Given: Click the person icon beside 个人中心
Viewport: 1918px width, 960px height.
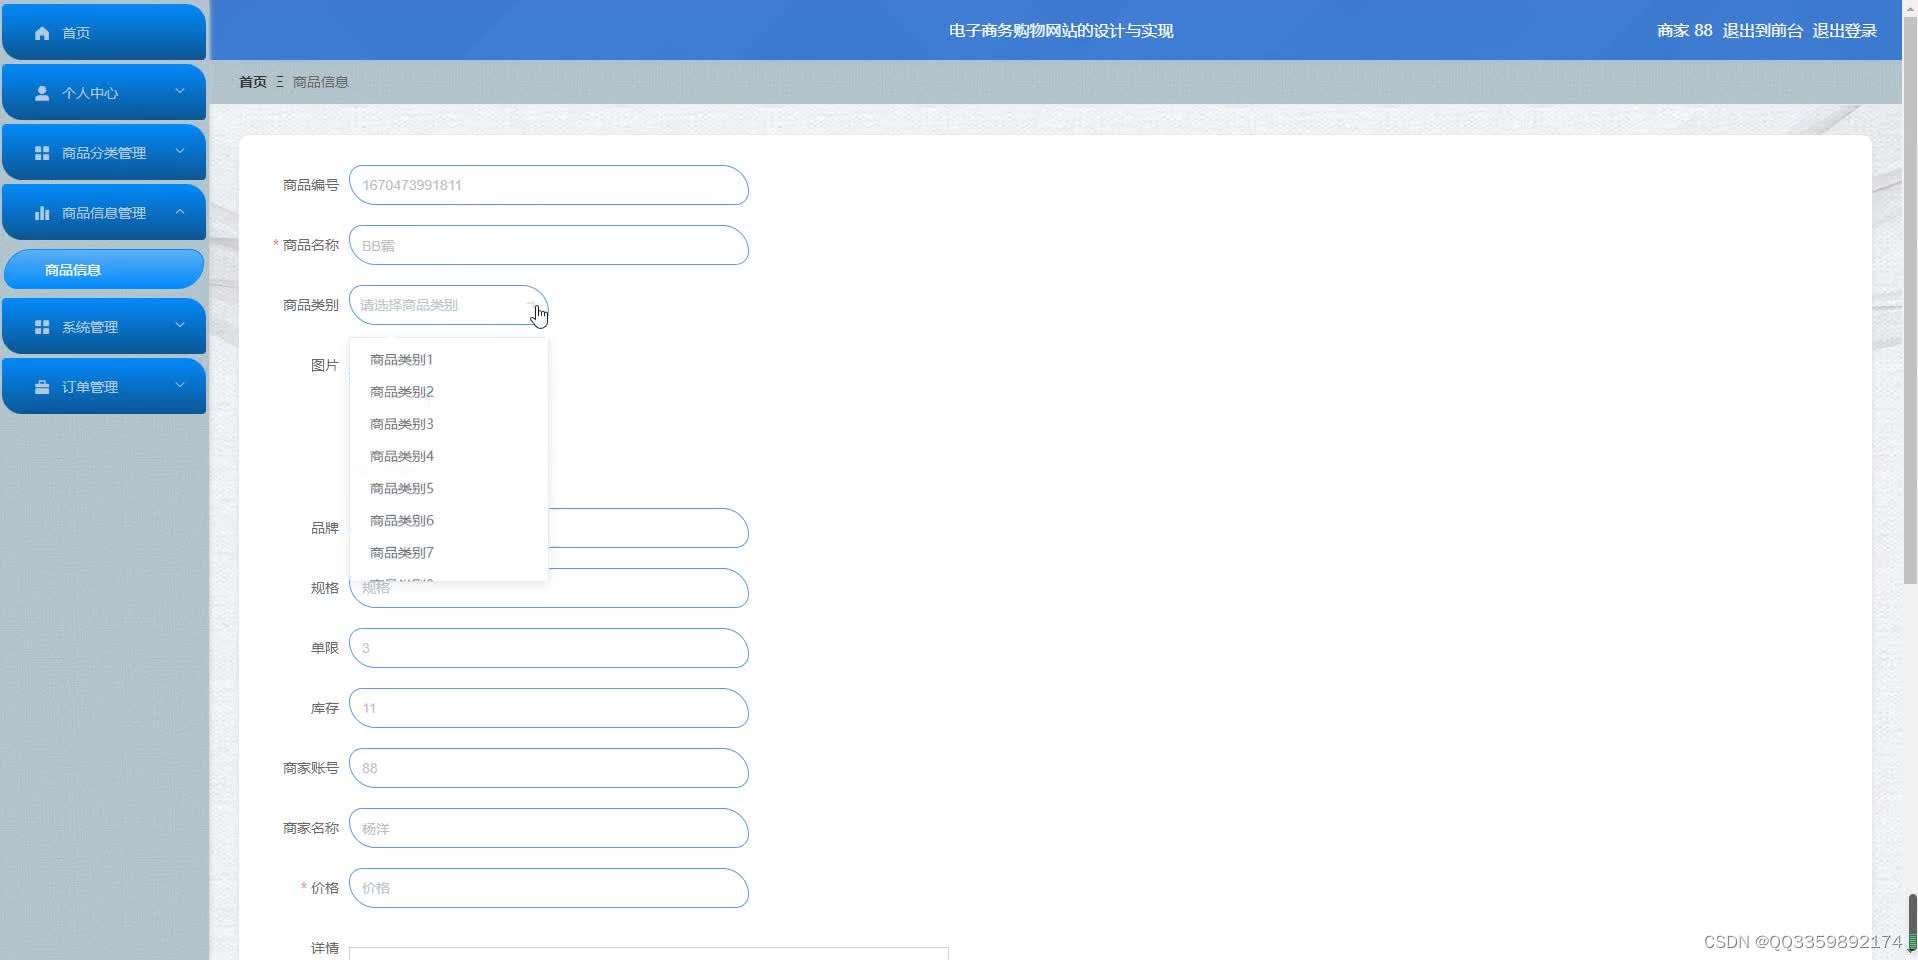Looking at the screenshot, I should point(42,93).
